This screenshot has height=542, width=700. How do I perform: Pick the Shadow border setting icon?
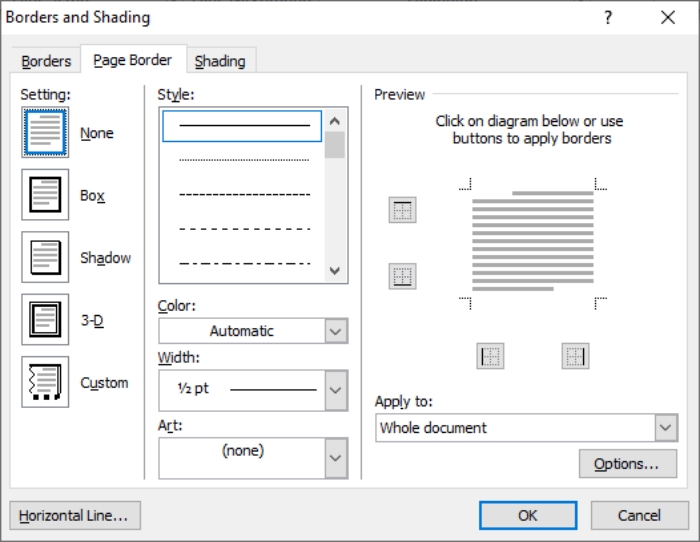tap(45, 257)
